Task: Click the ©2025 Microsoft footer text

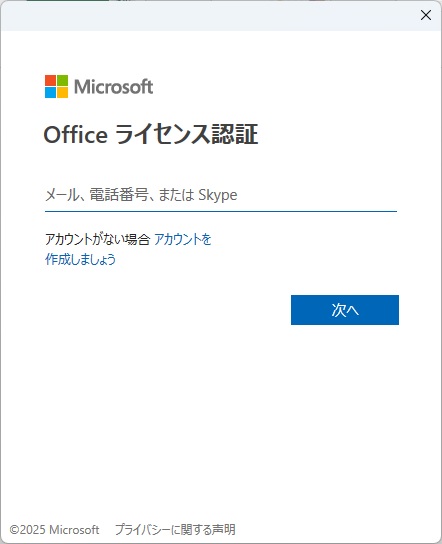Action: coord(54,530)
